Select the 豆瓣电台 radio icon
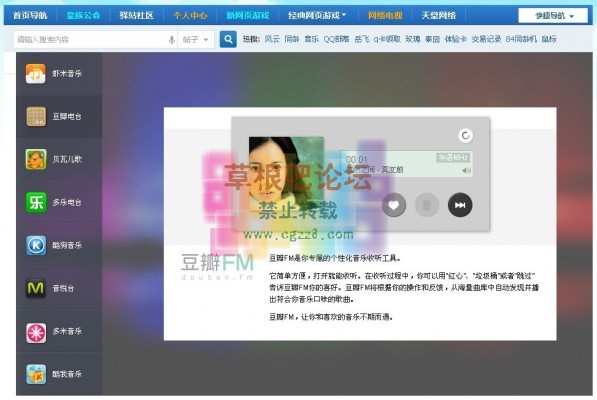This screenshot has width=597, height=400. point(36,116)
